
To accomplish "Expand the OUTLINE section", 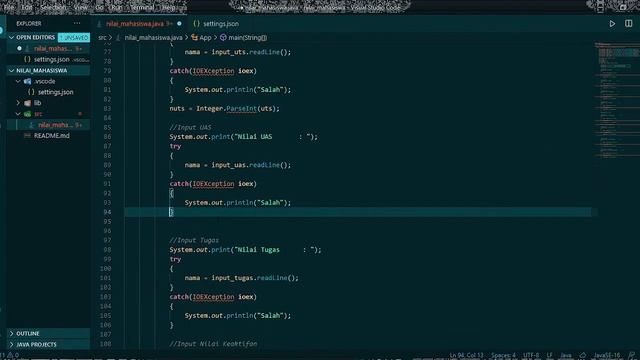I will coord(11,333).
